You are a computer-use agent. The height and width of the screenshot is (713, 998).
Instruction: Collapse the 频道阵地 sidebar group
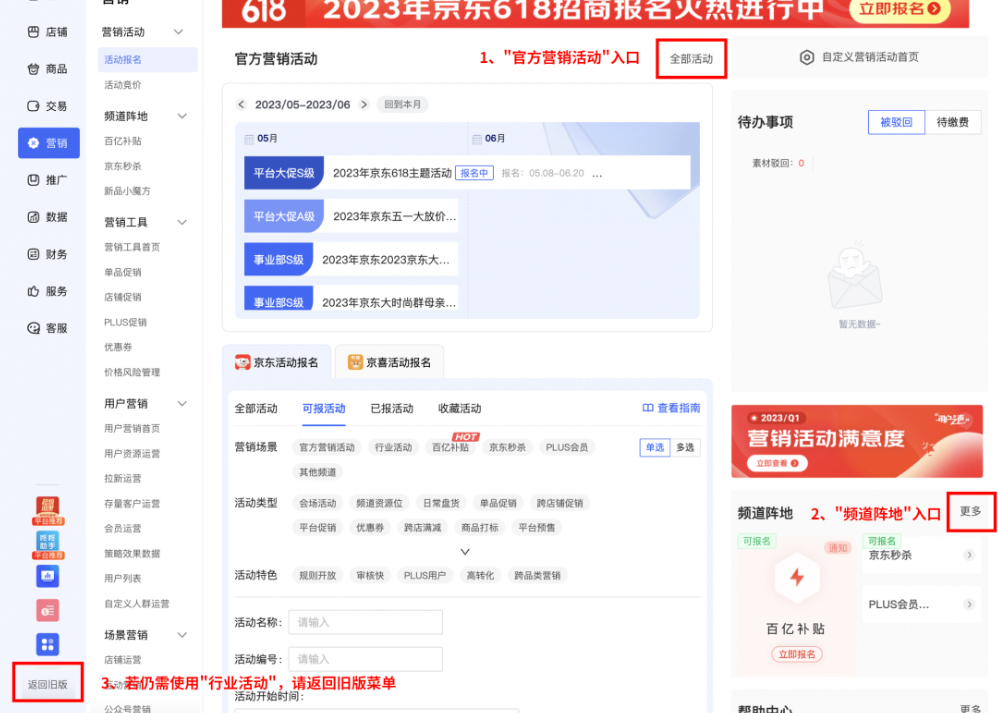pyautogui.click(x=182, y=114)
